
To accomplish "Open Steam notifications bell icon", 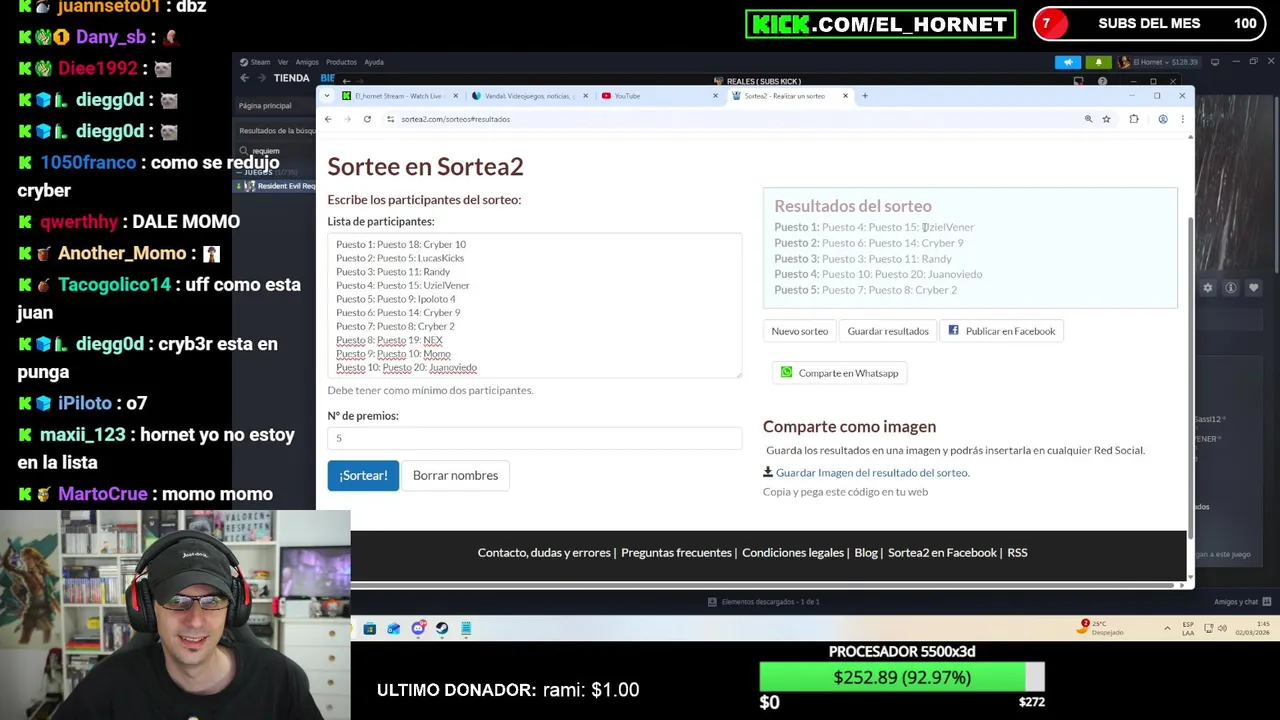I will tap(1099, 62).
